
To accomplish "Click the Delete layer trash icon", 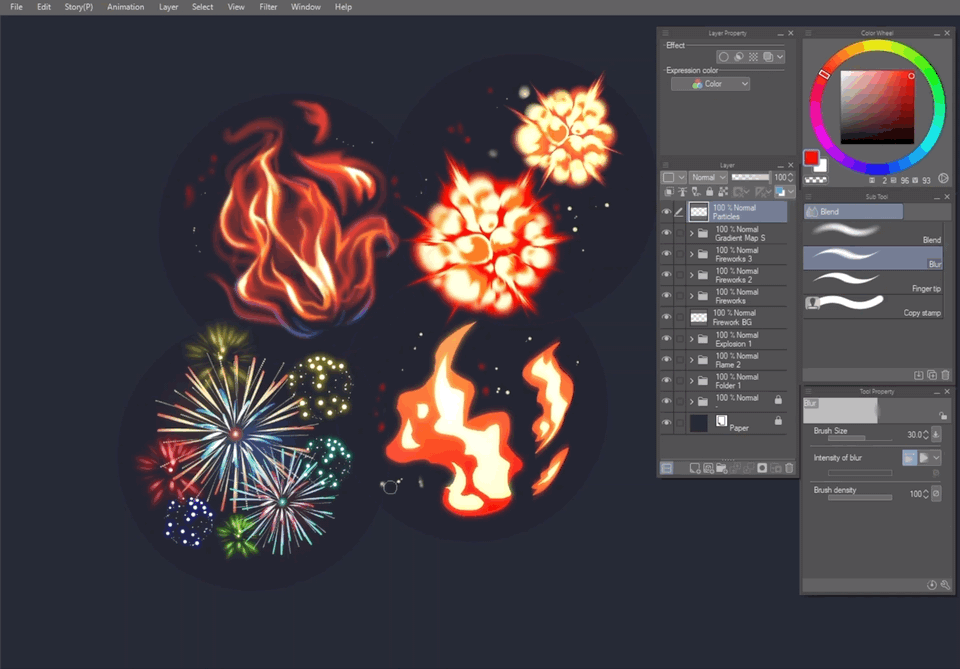I will click(789, 468).
